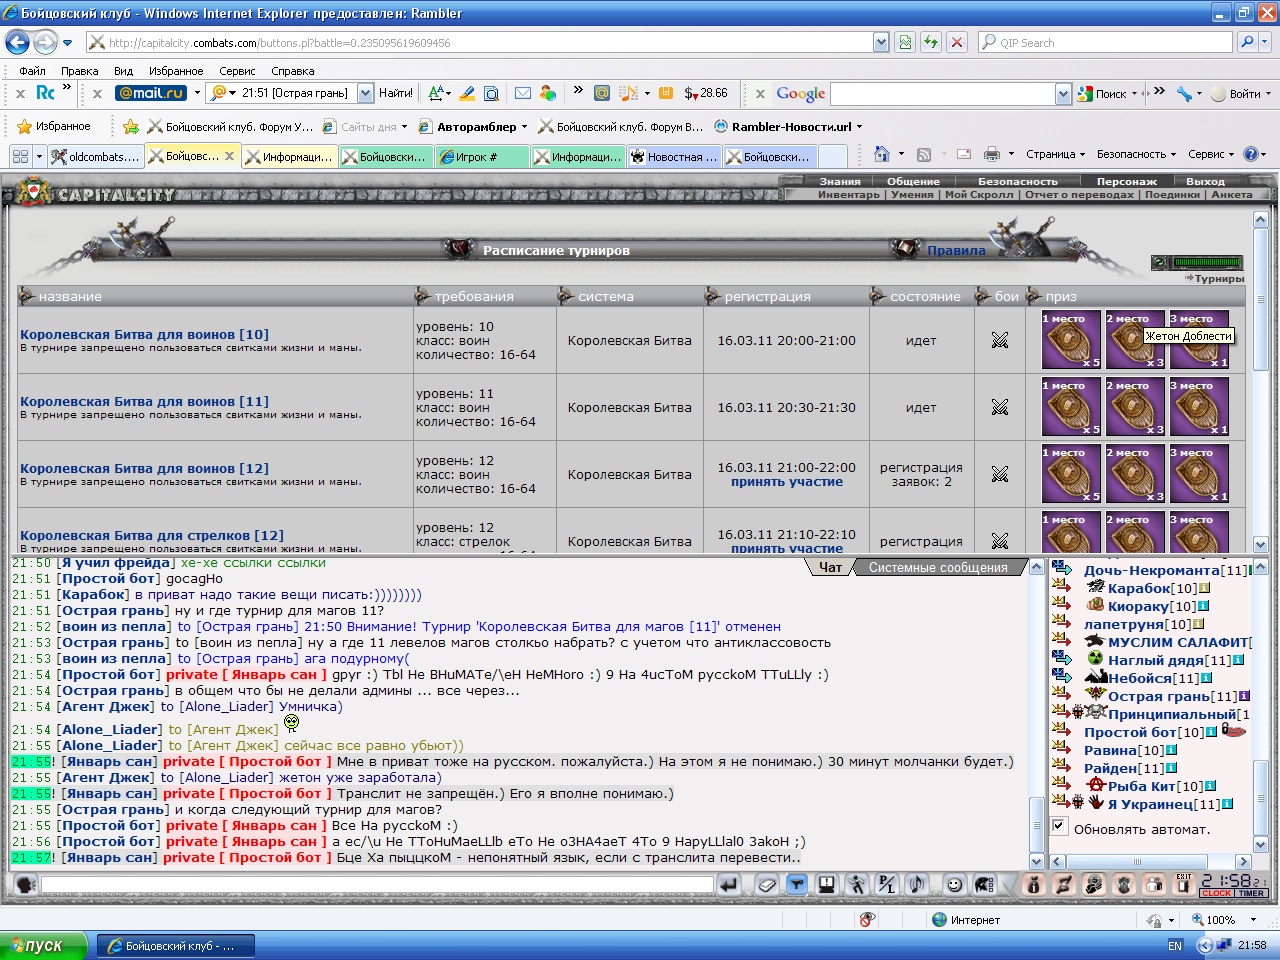Open the Избранное menu in menu bar
The width and height of the screenshot is (1280, 960).
tap(176, 71)
